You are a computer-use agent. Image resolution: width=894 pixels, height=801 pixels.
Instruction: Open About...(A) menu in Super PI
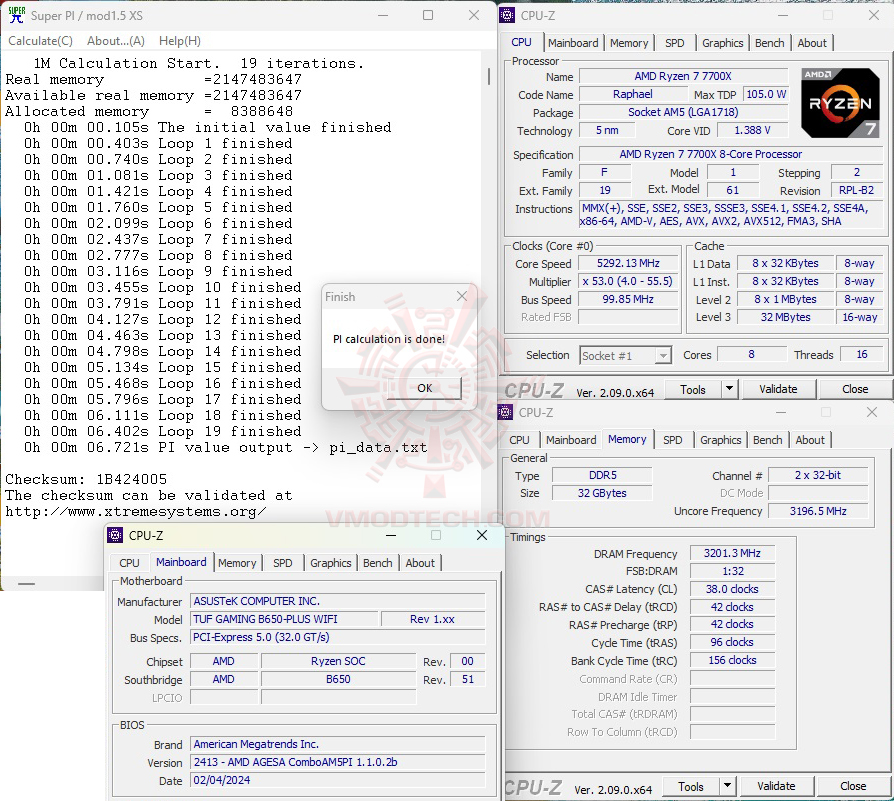(x=116, y=41)
